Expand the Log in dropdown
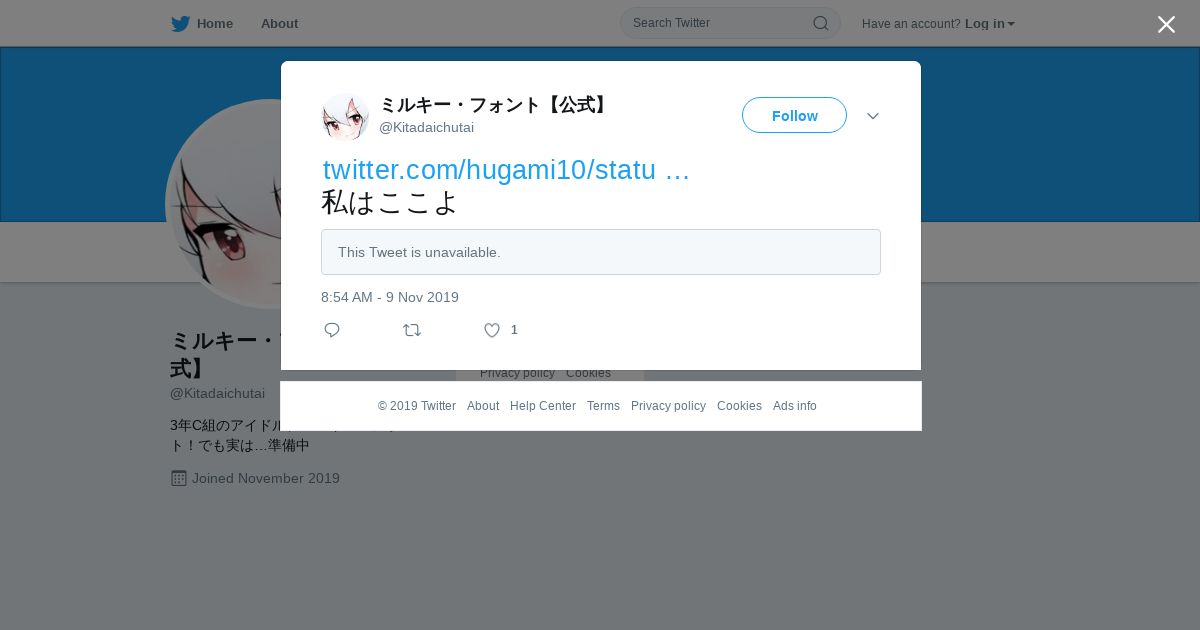This screenshot has width=1200, height=630. click(990, 24)
